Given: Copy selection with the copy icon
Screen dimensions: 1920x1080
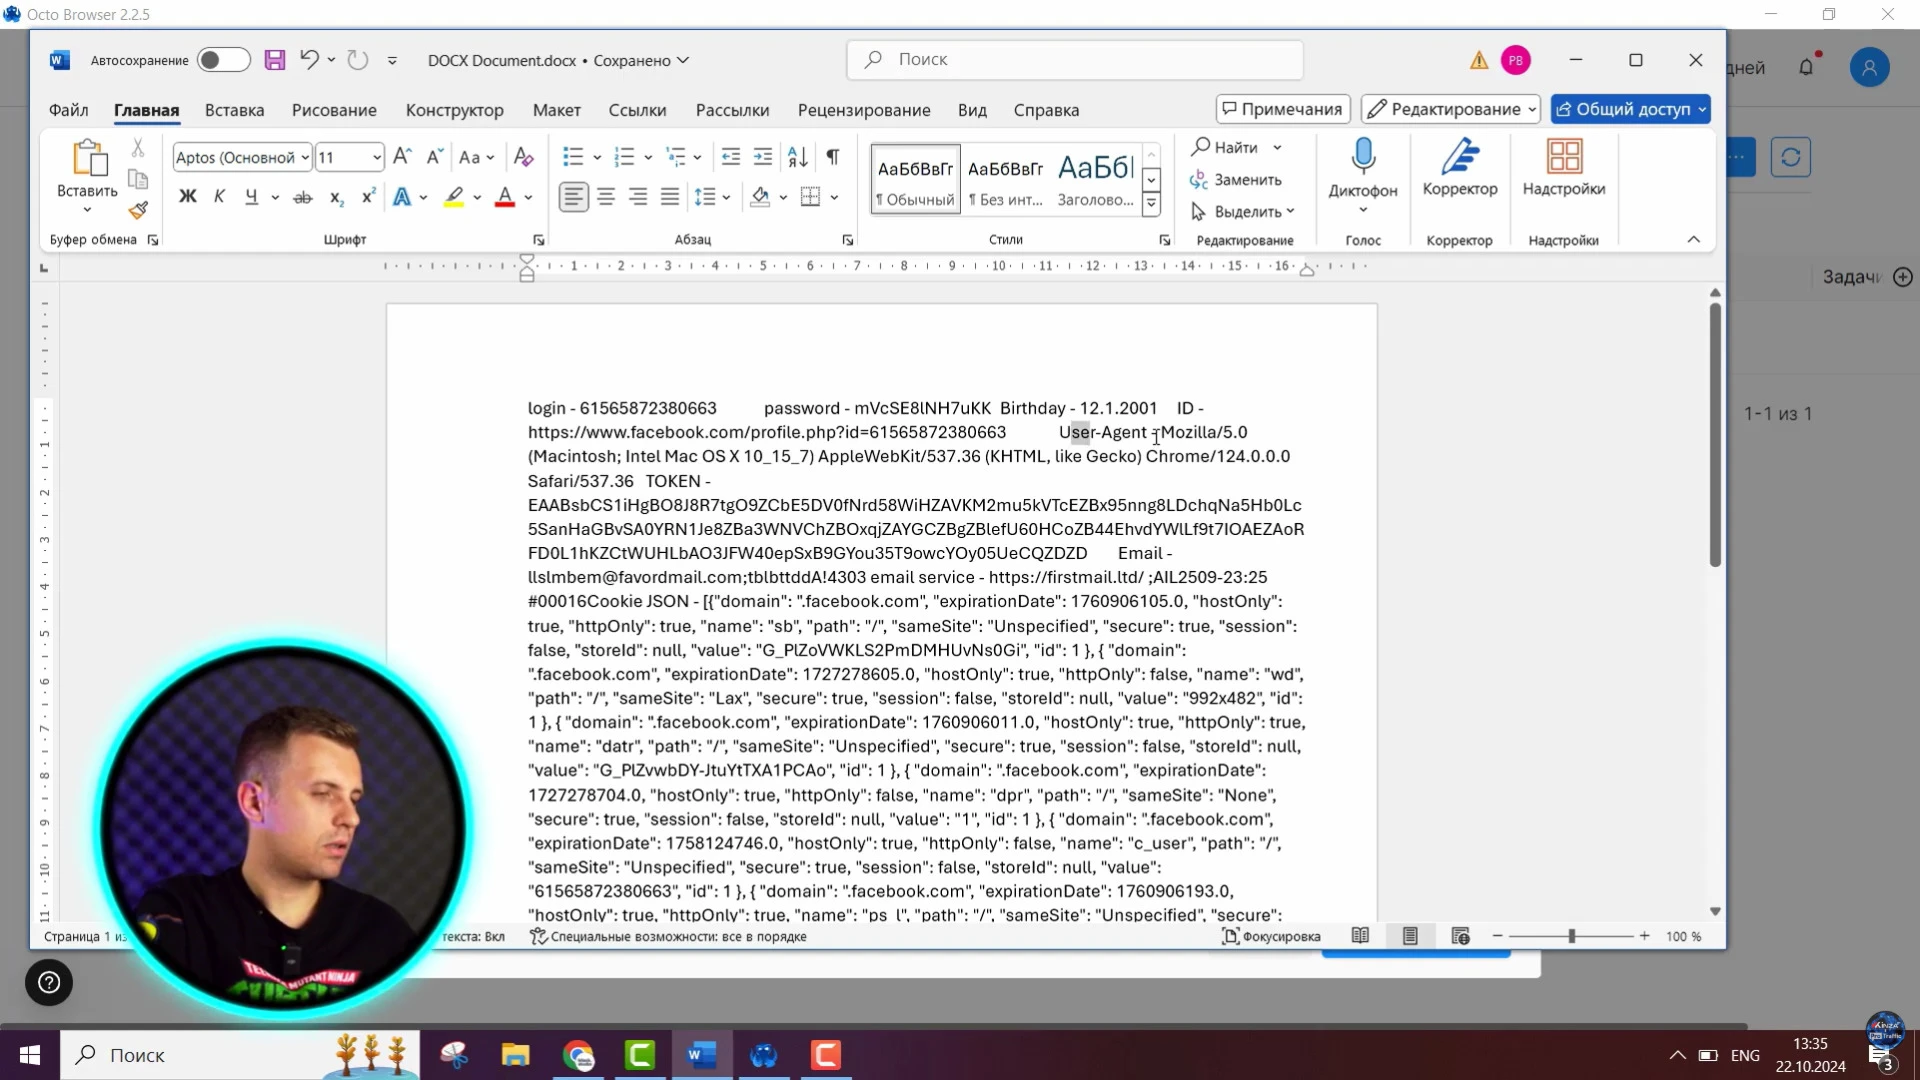Looking at the screenshot, I should 138,180.
